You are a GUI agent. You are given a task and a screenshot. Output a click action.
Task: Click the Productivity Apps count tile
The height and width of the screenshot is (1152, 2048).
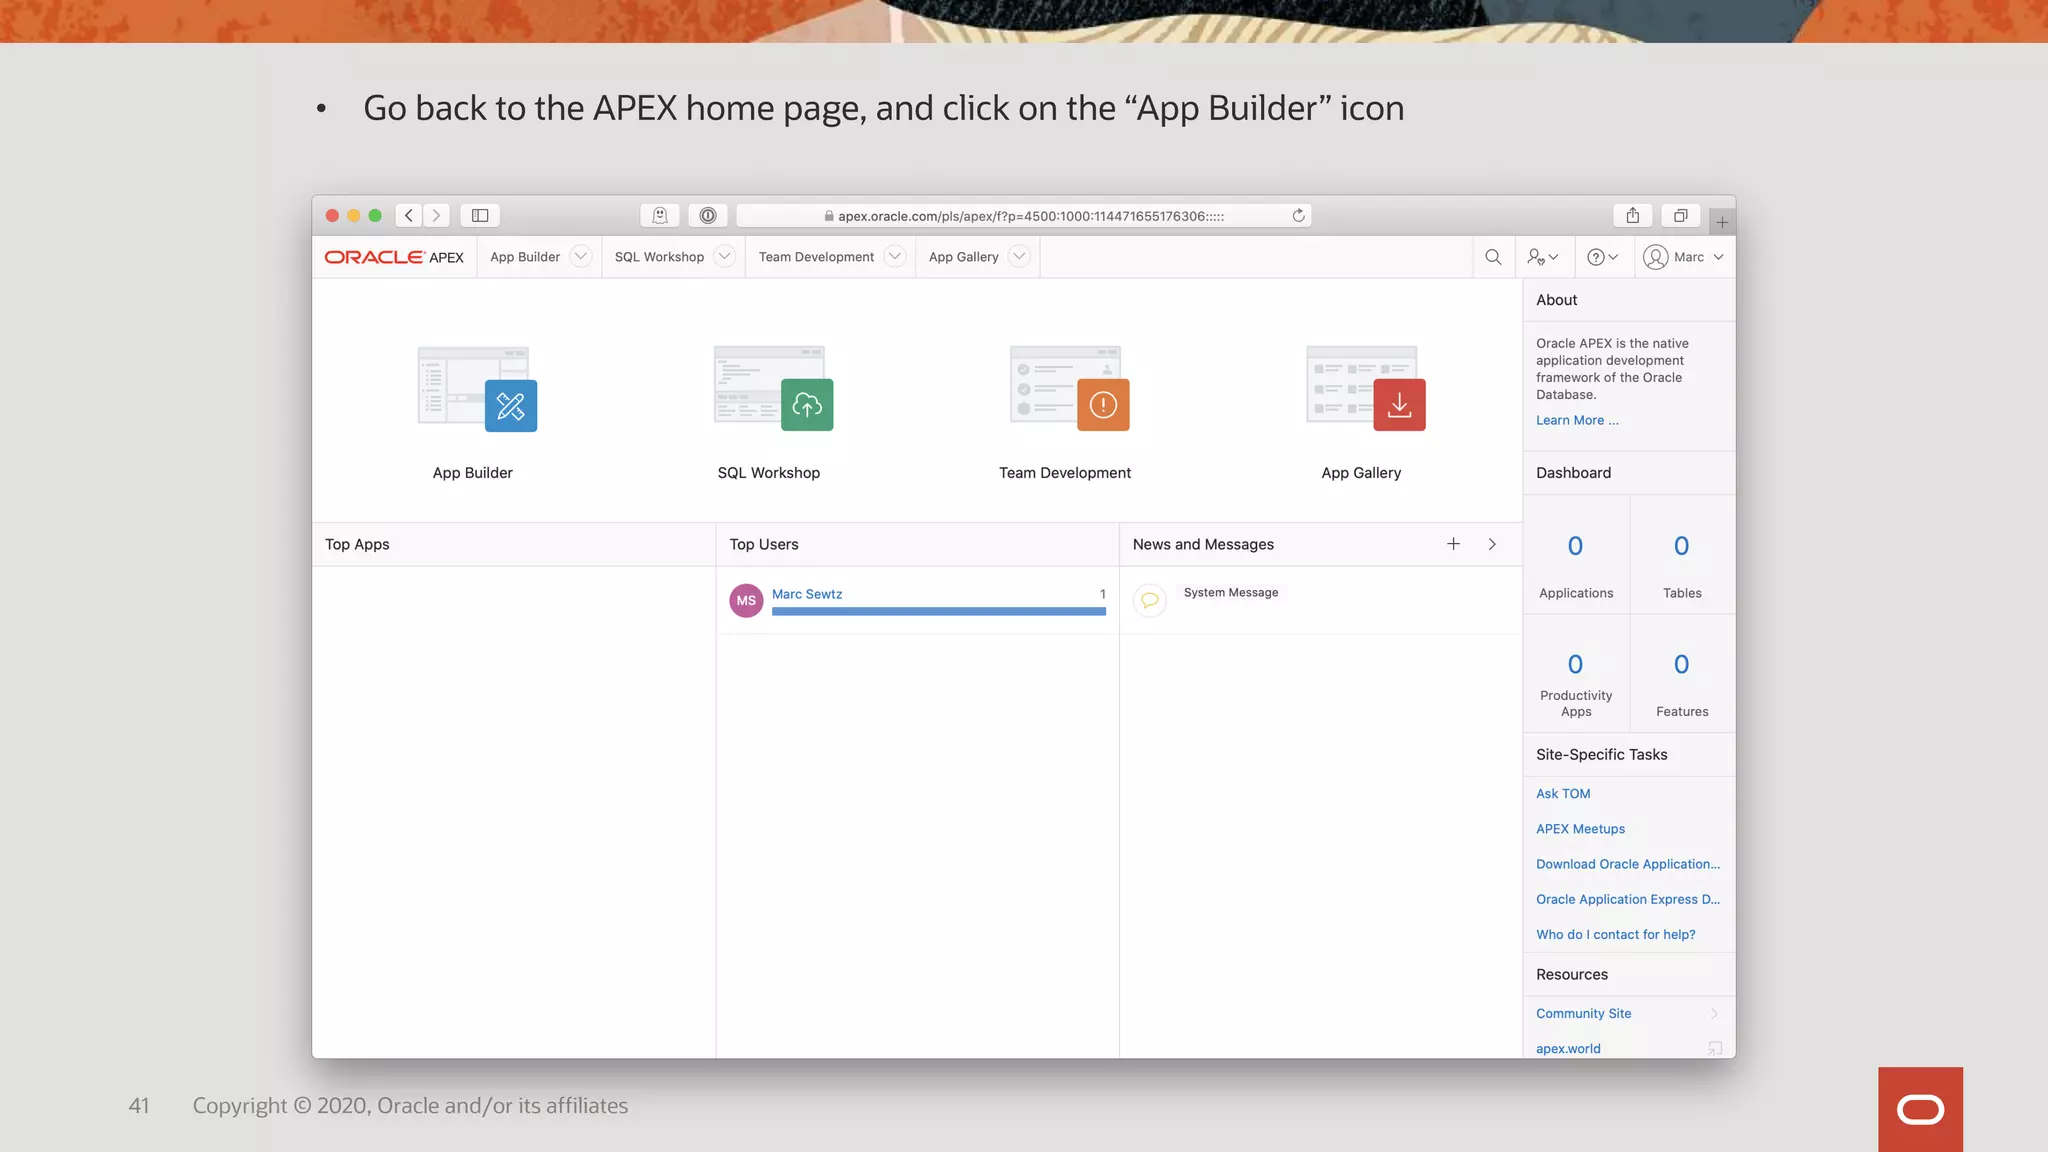click(1576, 674)
